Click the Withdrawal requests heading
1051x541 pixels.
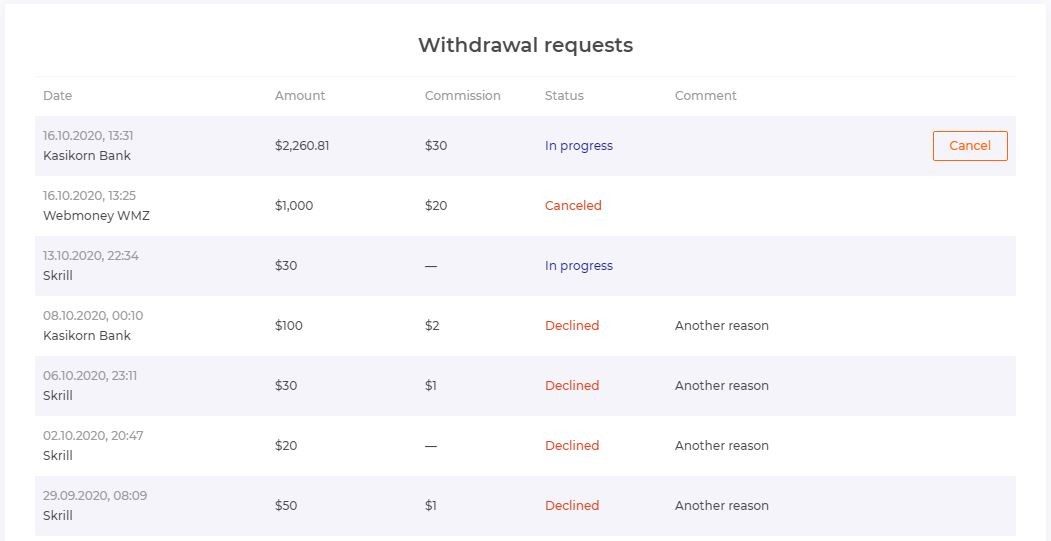[x=525, y=45]
